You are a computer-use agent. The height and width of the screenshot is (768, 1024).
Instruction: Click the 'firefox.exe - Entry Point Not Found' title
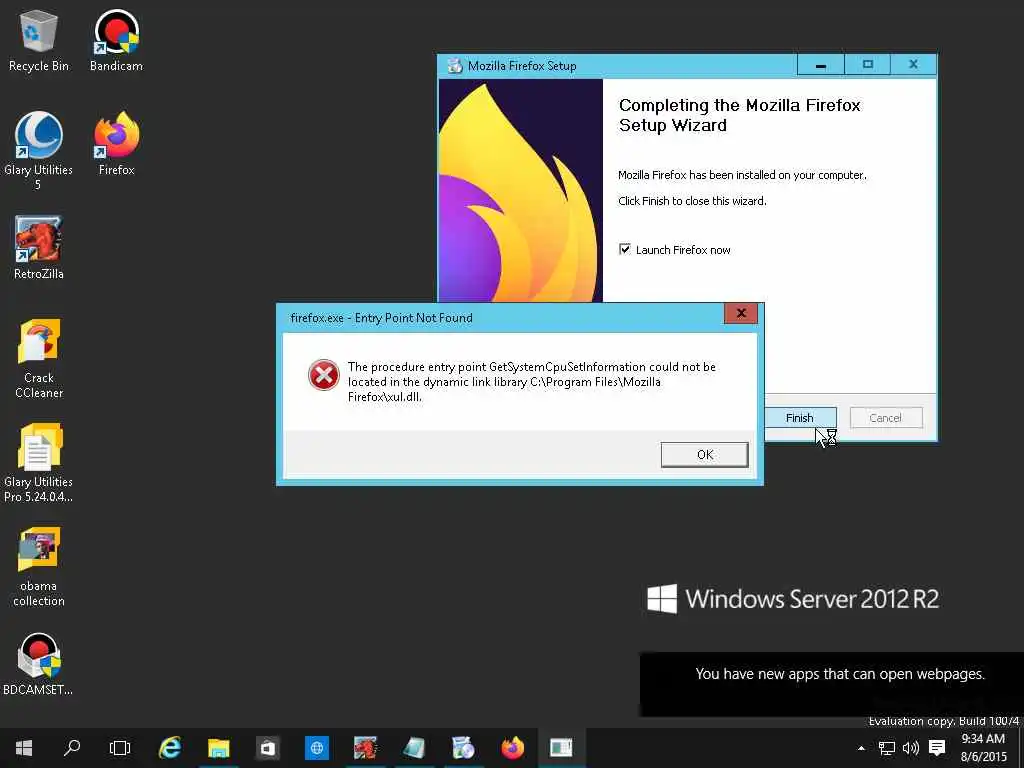pos(381,318)
